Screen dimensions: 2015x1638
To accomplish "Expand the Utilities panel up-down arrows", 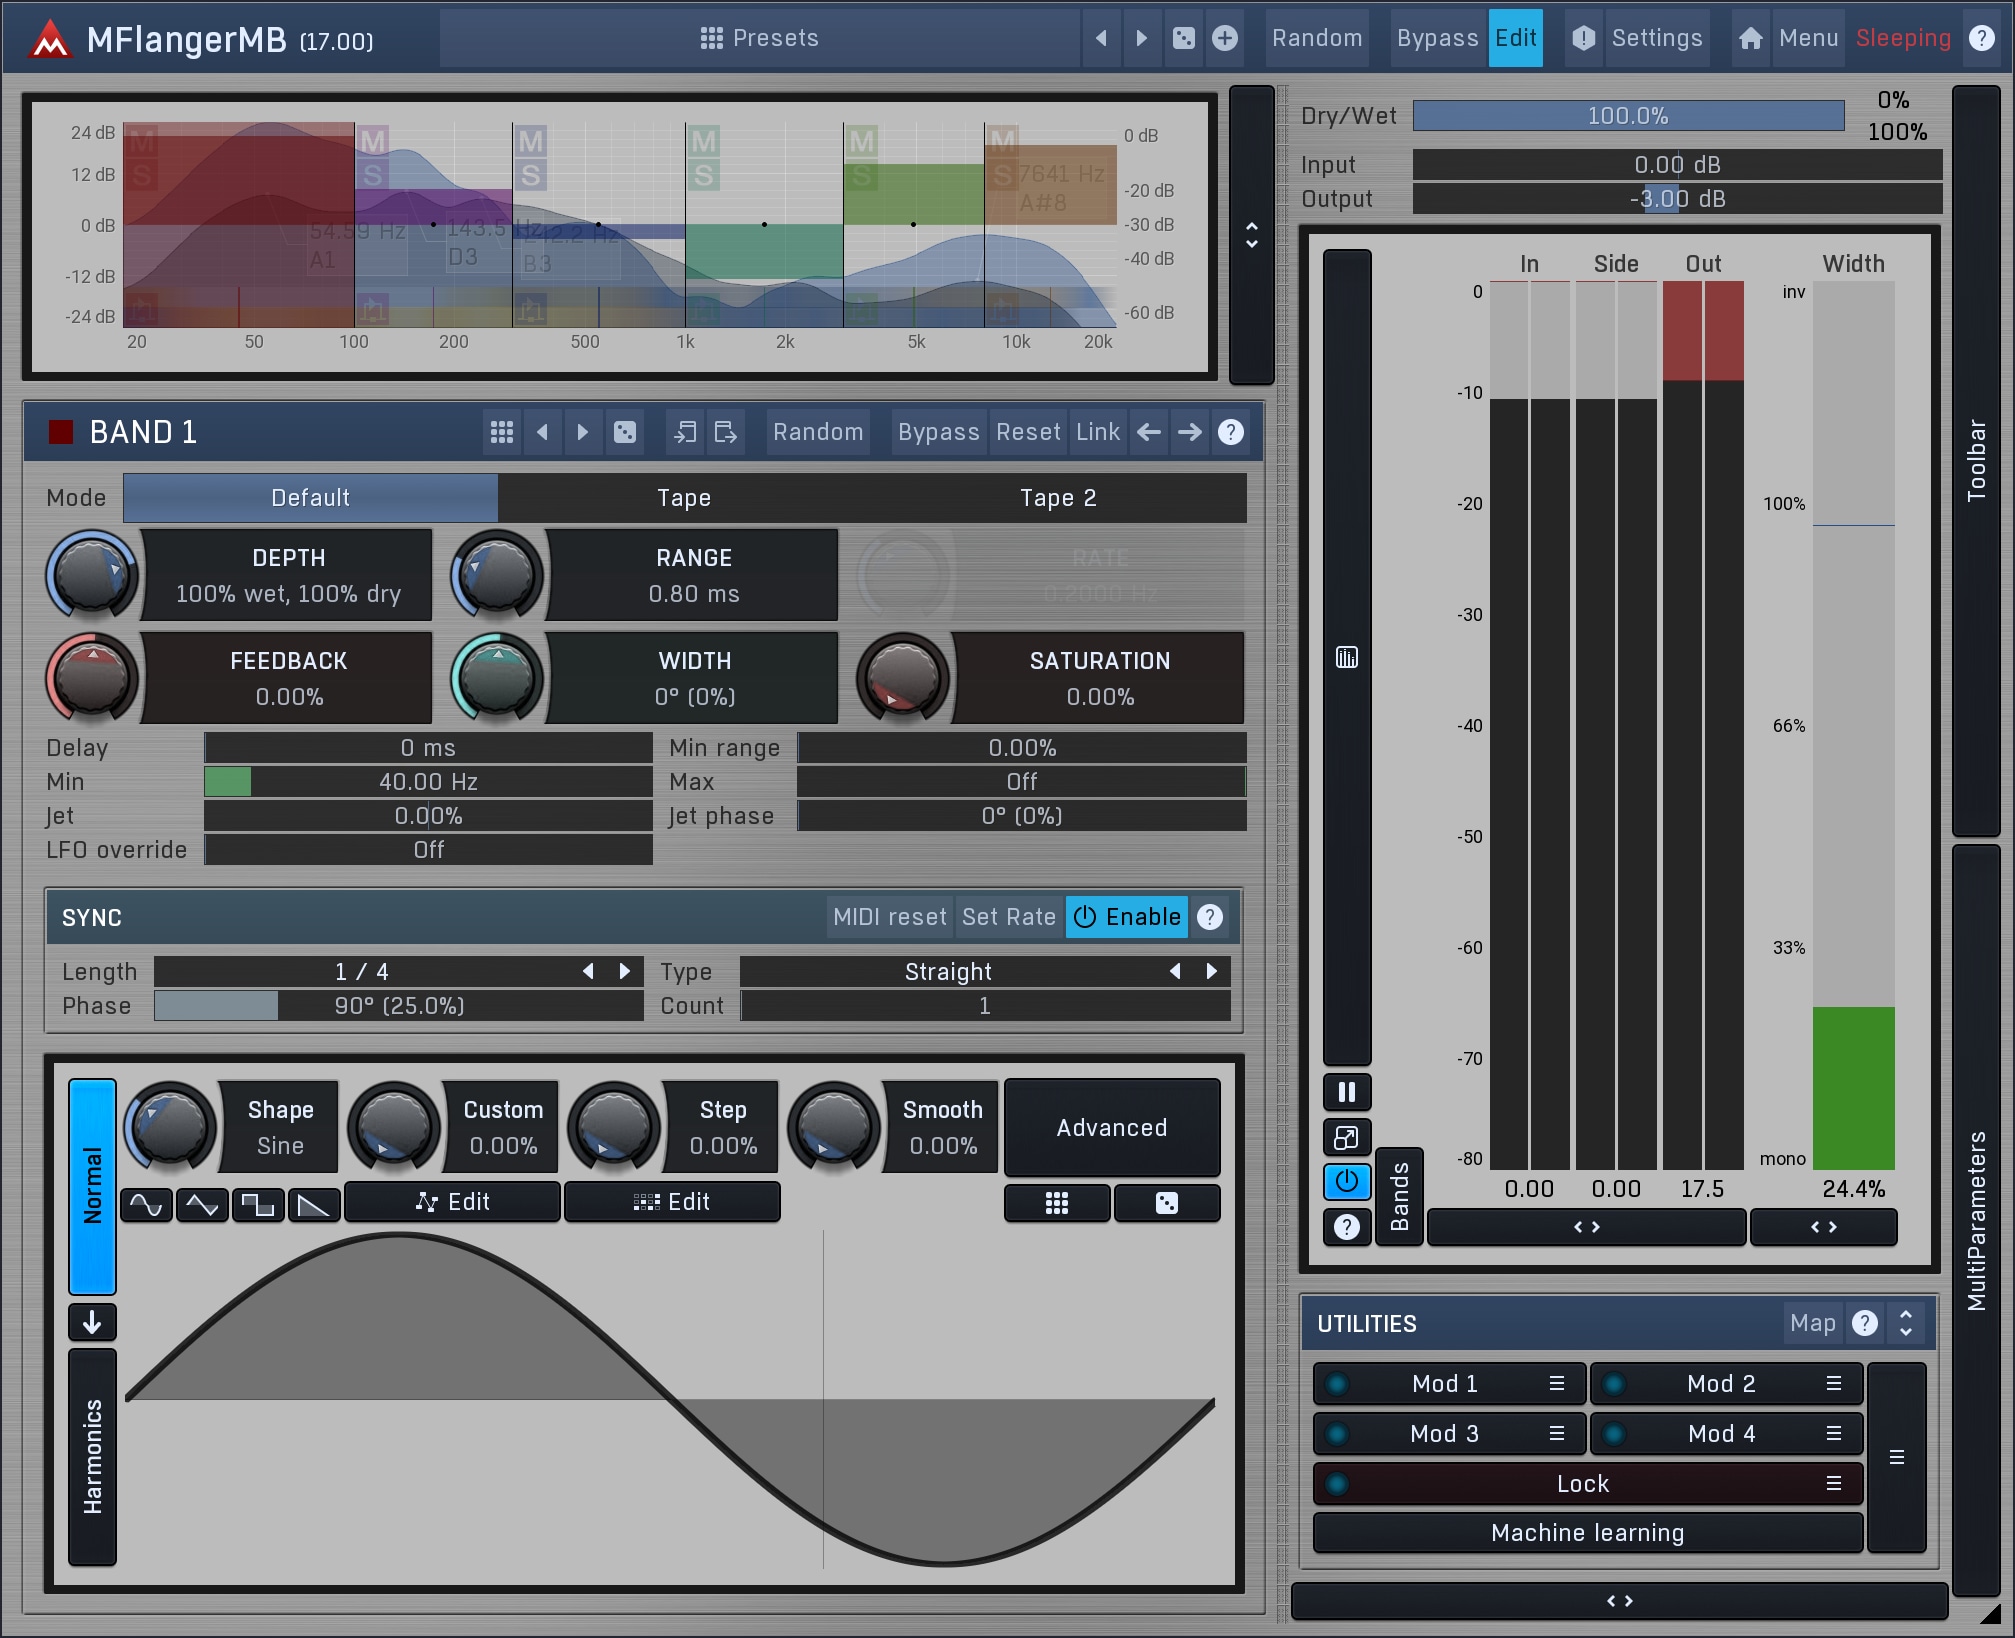I will pyautogui.click(x=1906, y=1323).
